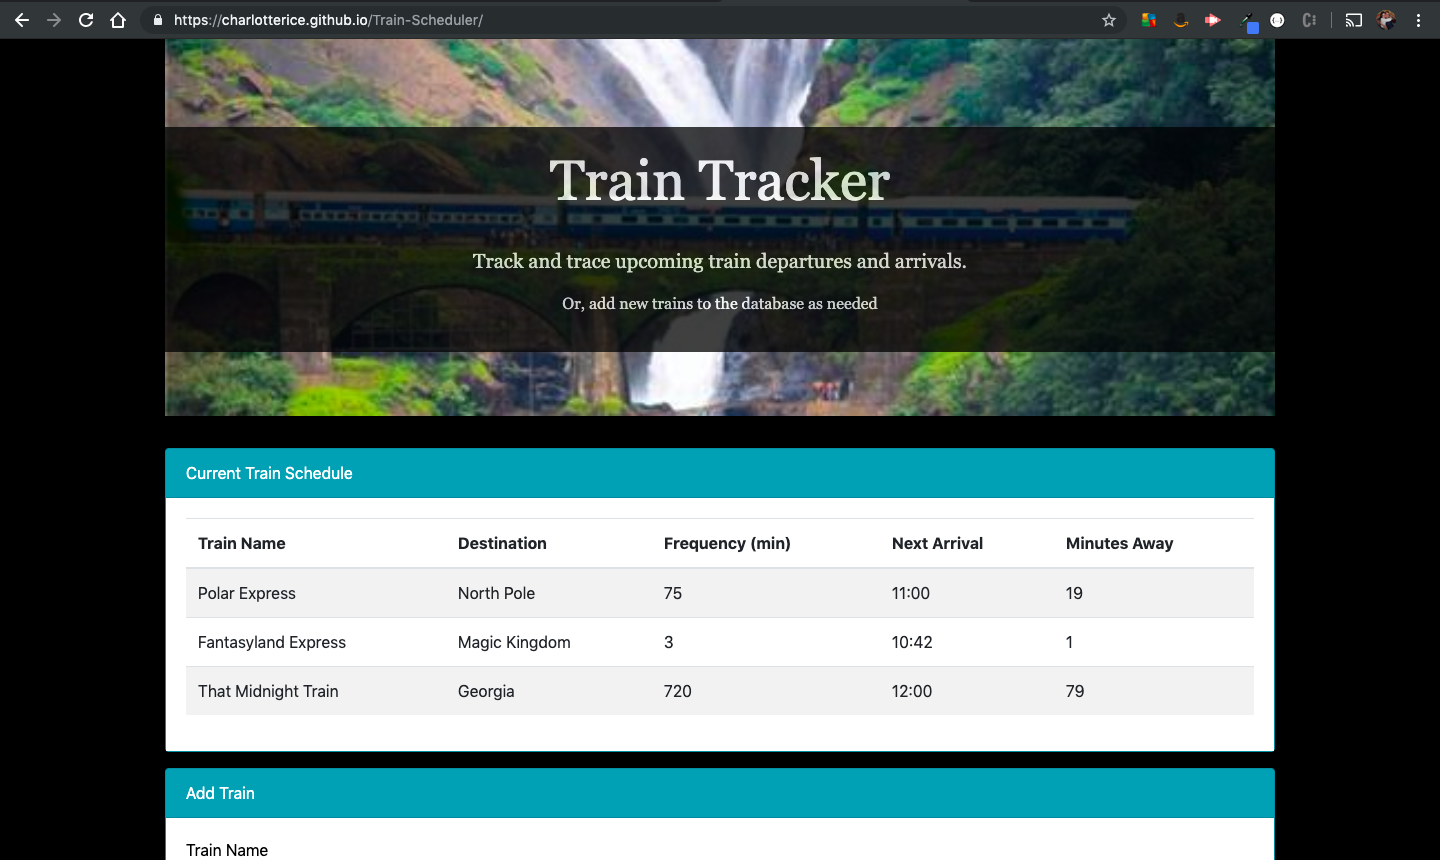Open the red video recorder extension
This screenshot has height=860, width=1440.
tap(1213, 20)
